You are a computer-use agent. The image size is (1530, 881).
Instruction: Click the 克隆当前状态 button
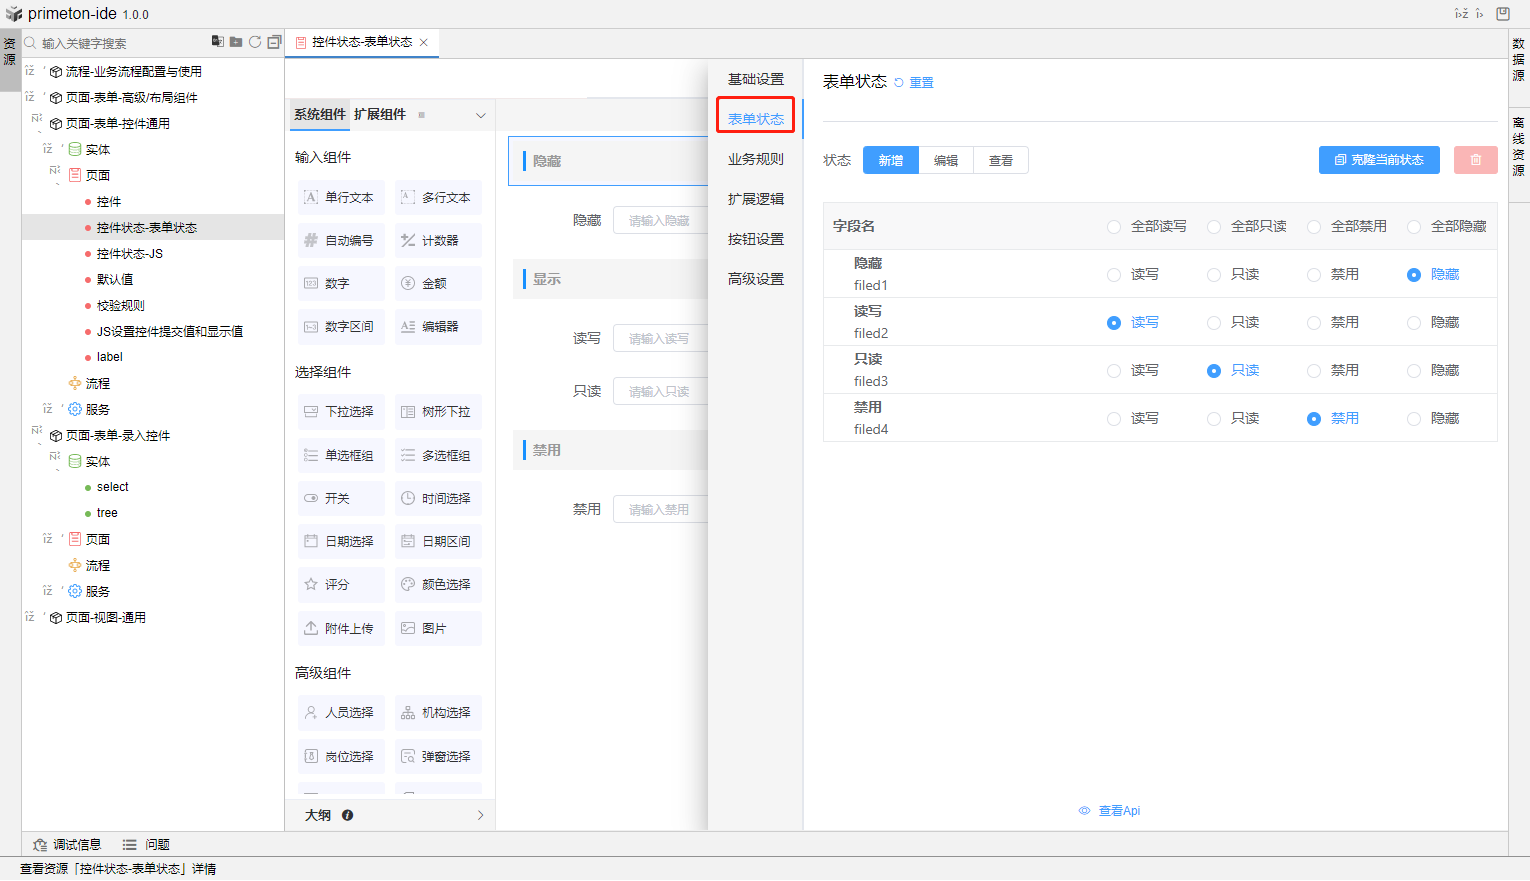(1379, 160)
